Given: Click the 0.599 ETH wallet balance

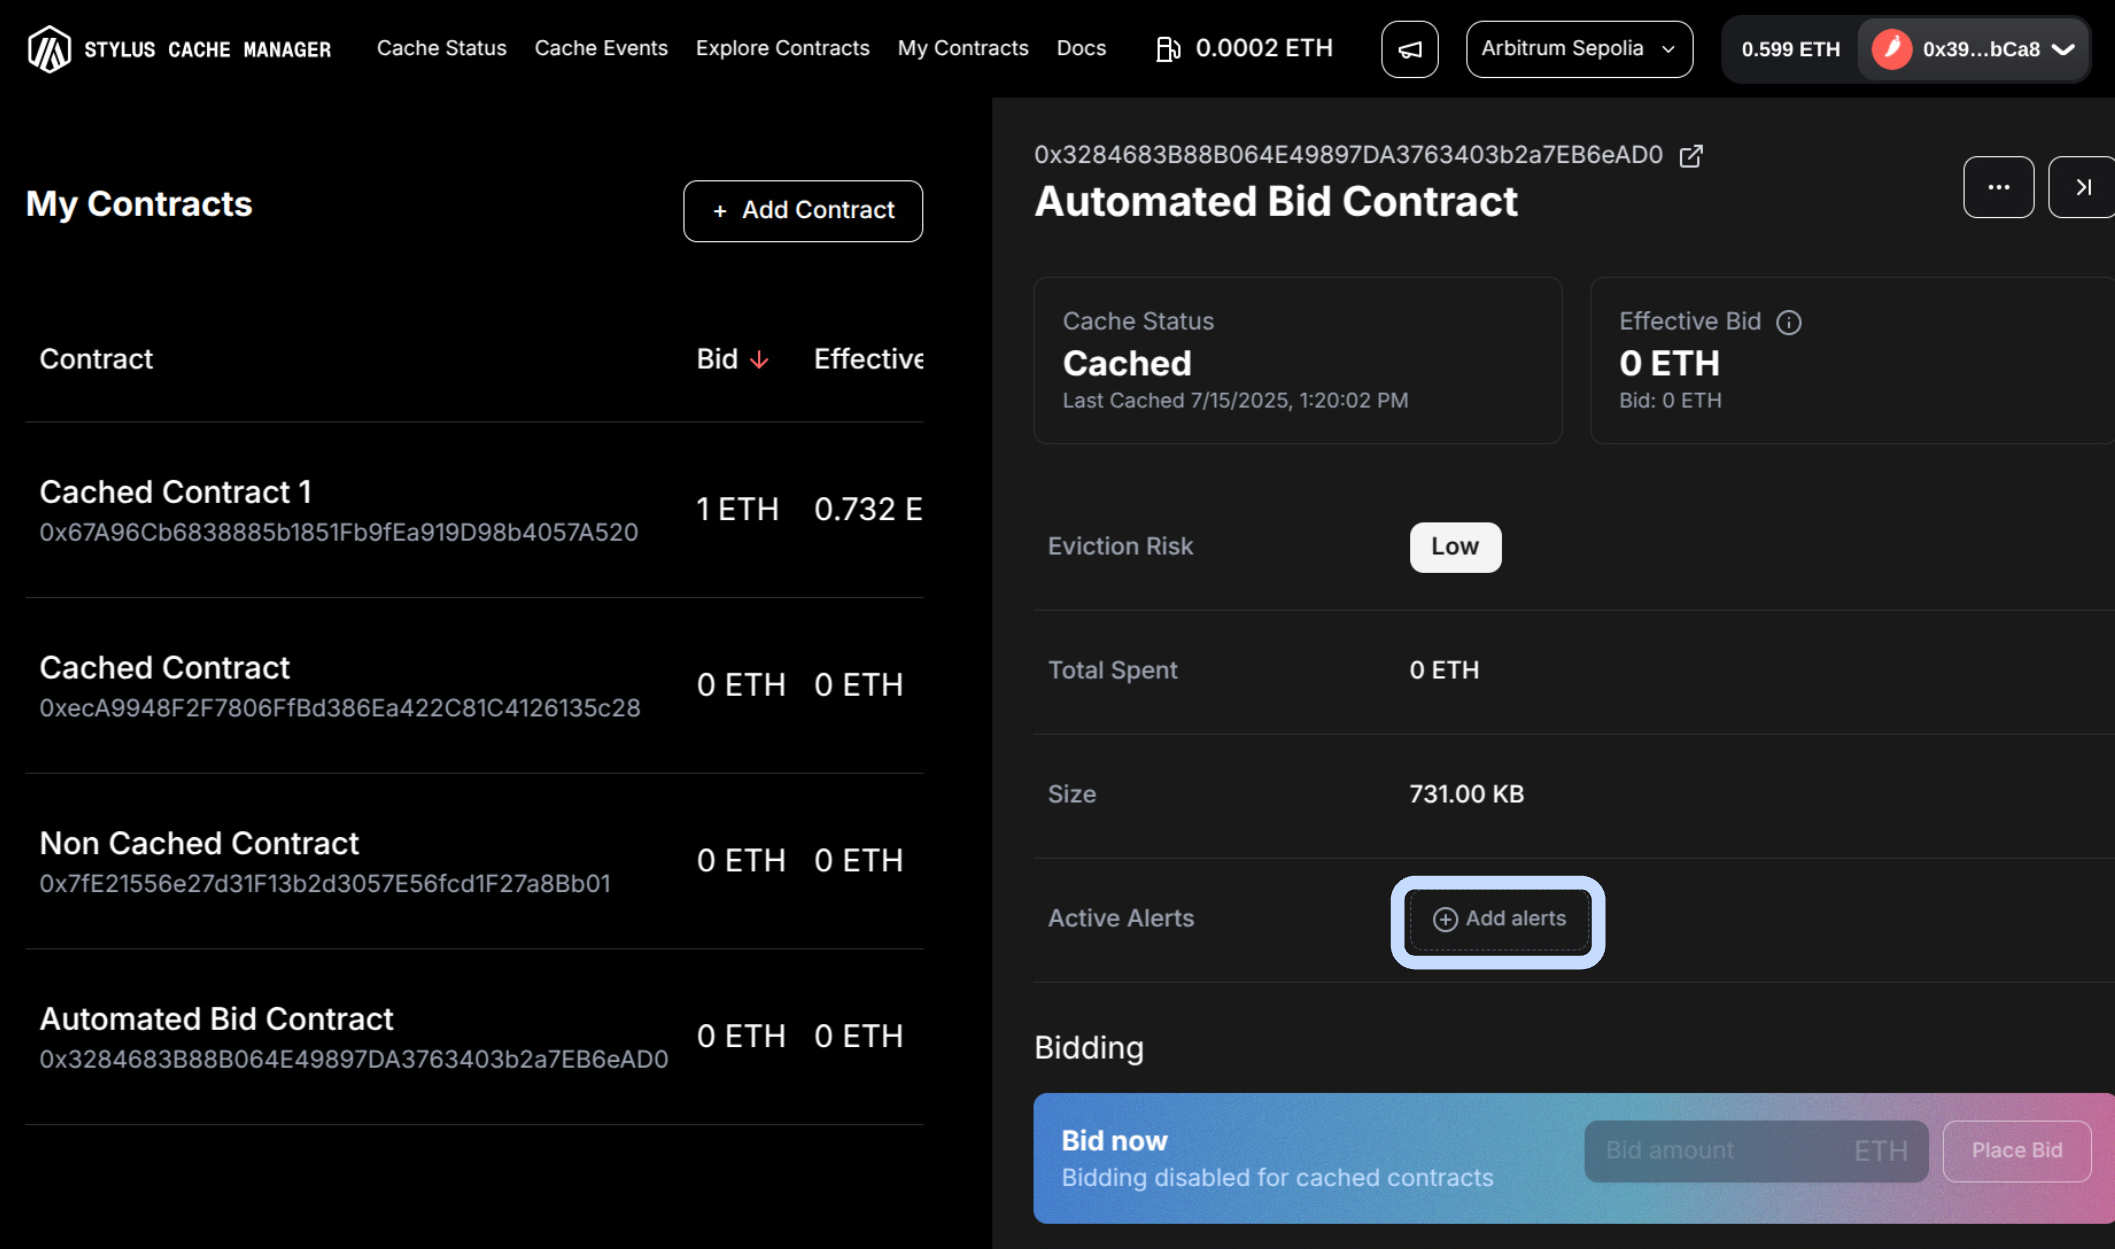Looking at the screenshot, I should [1790, 49].
